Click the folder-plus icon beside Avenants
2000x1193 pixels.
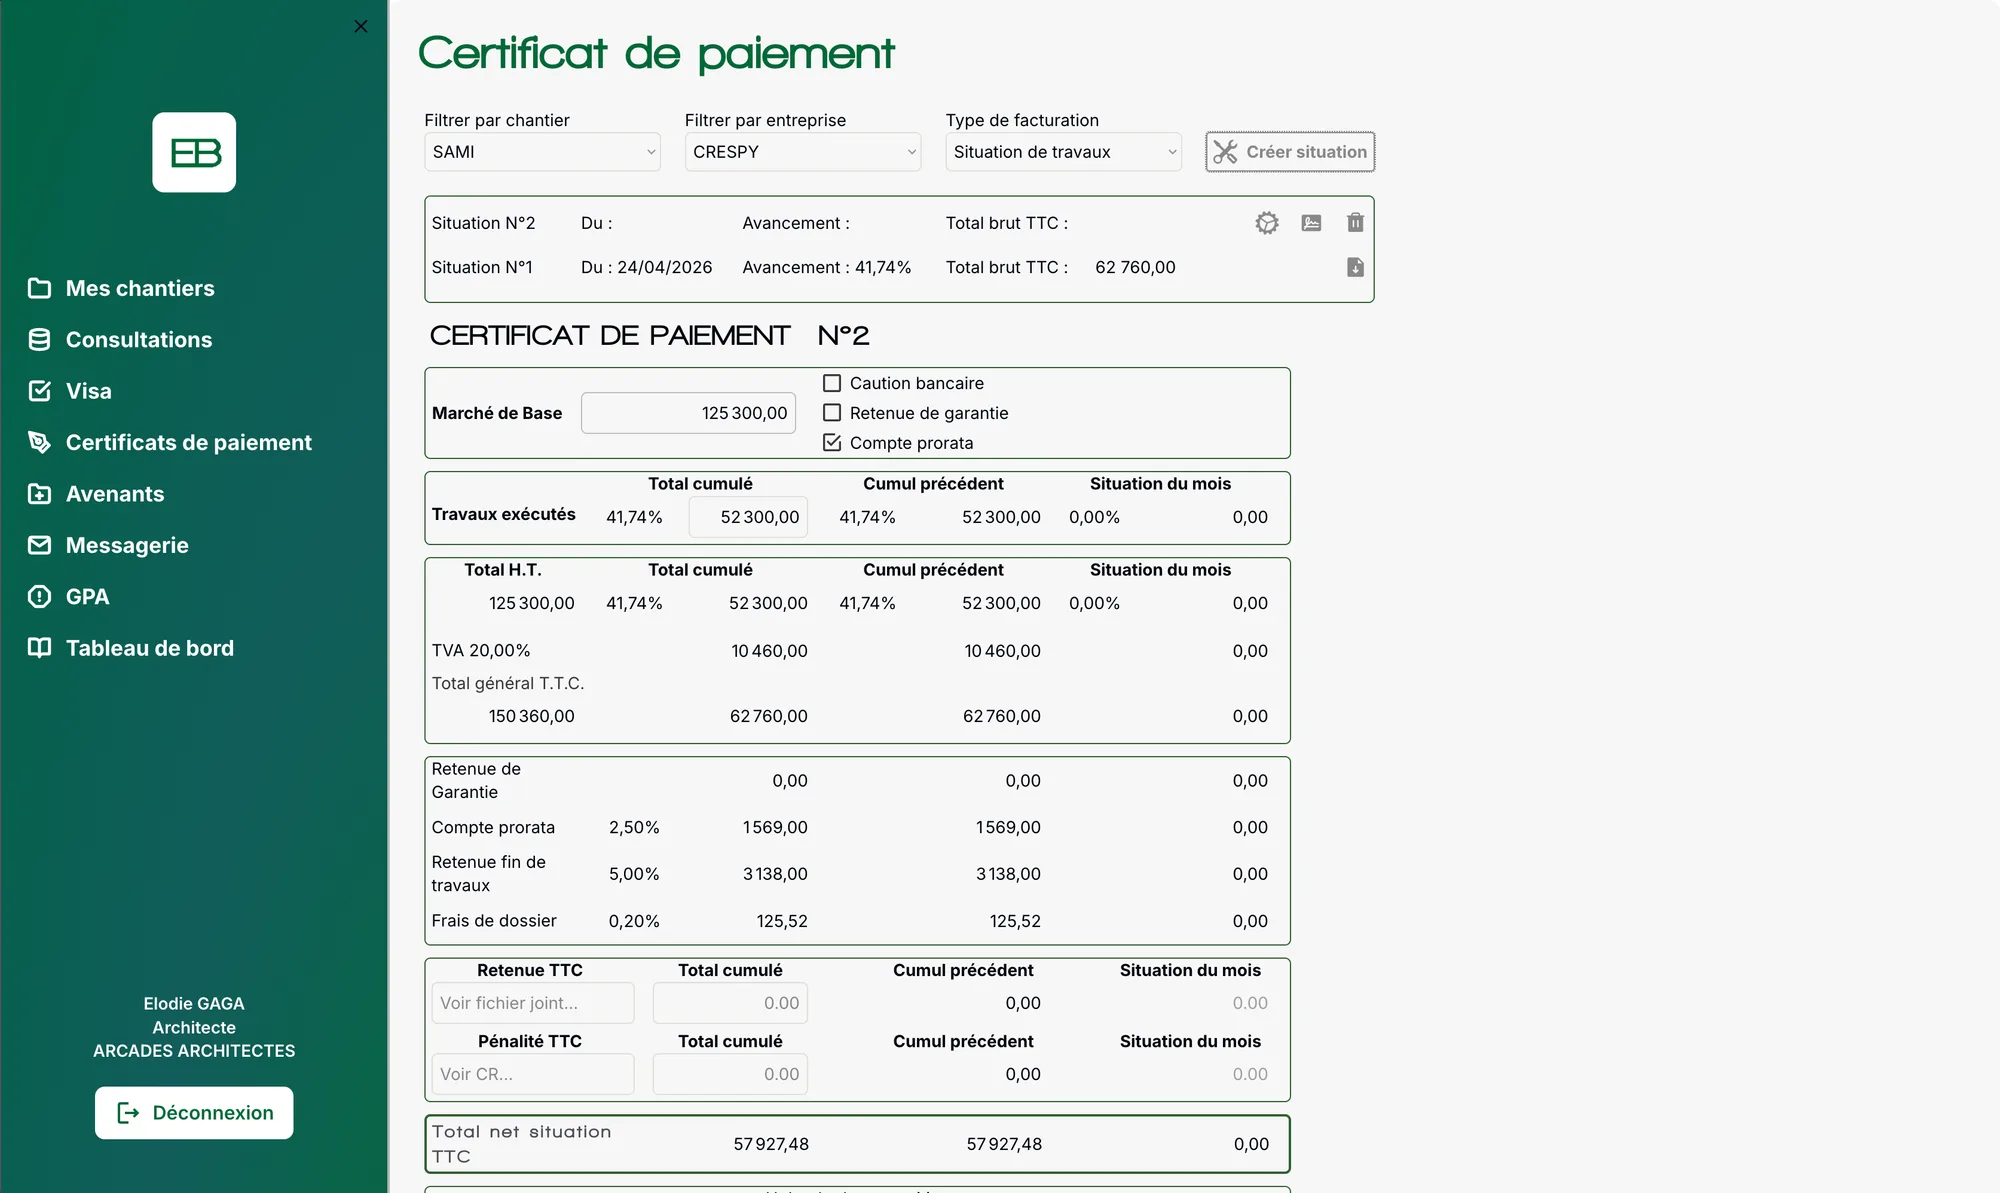39,494
